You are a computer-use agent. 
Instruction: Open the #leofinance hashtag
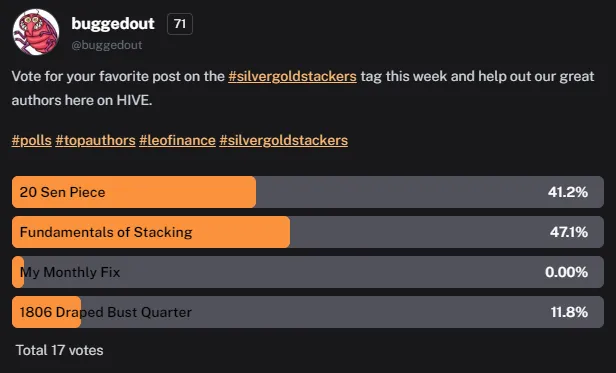point(177,140)
